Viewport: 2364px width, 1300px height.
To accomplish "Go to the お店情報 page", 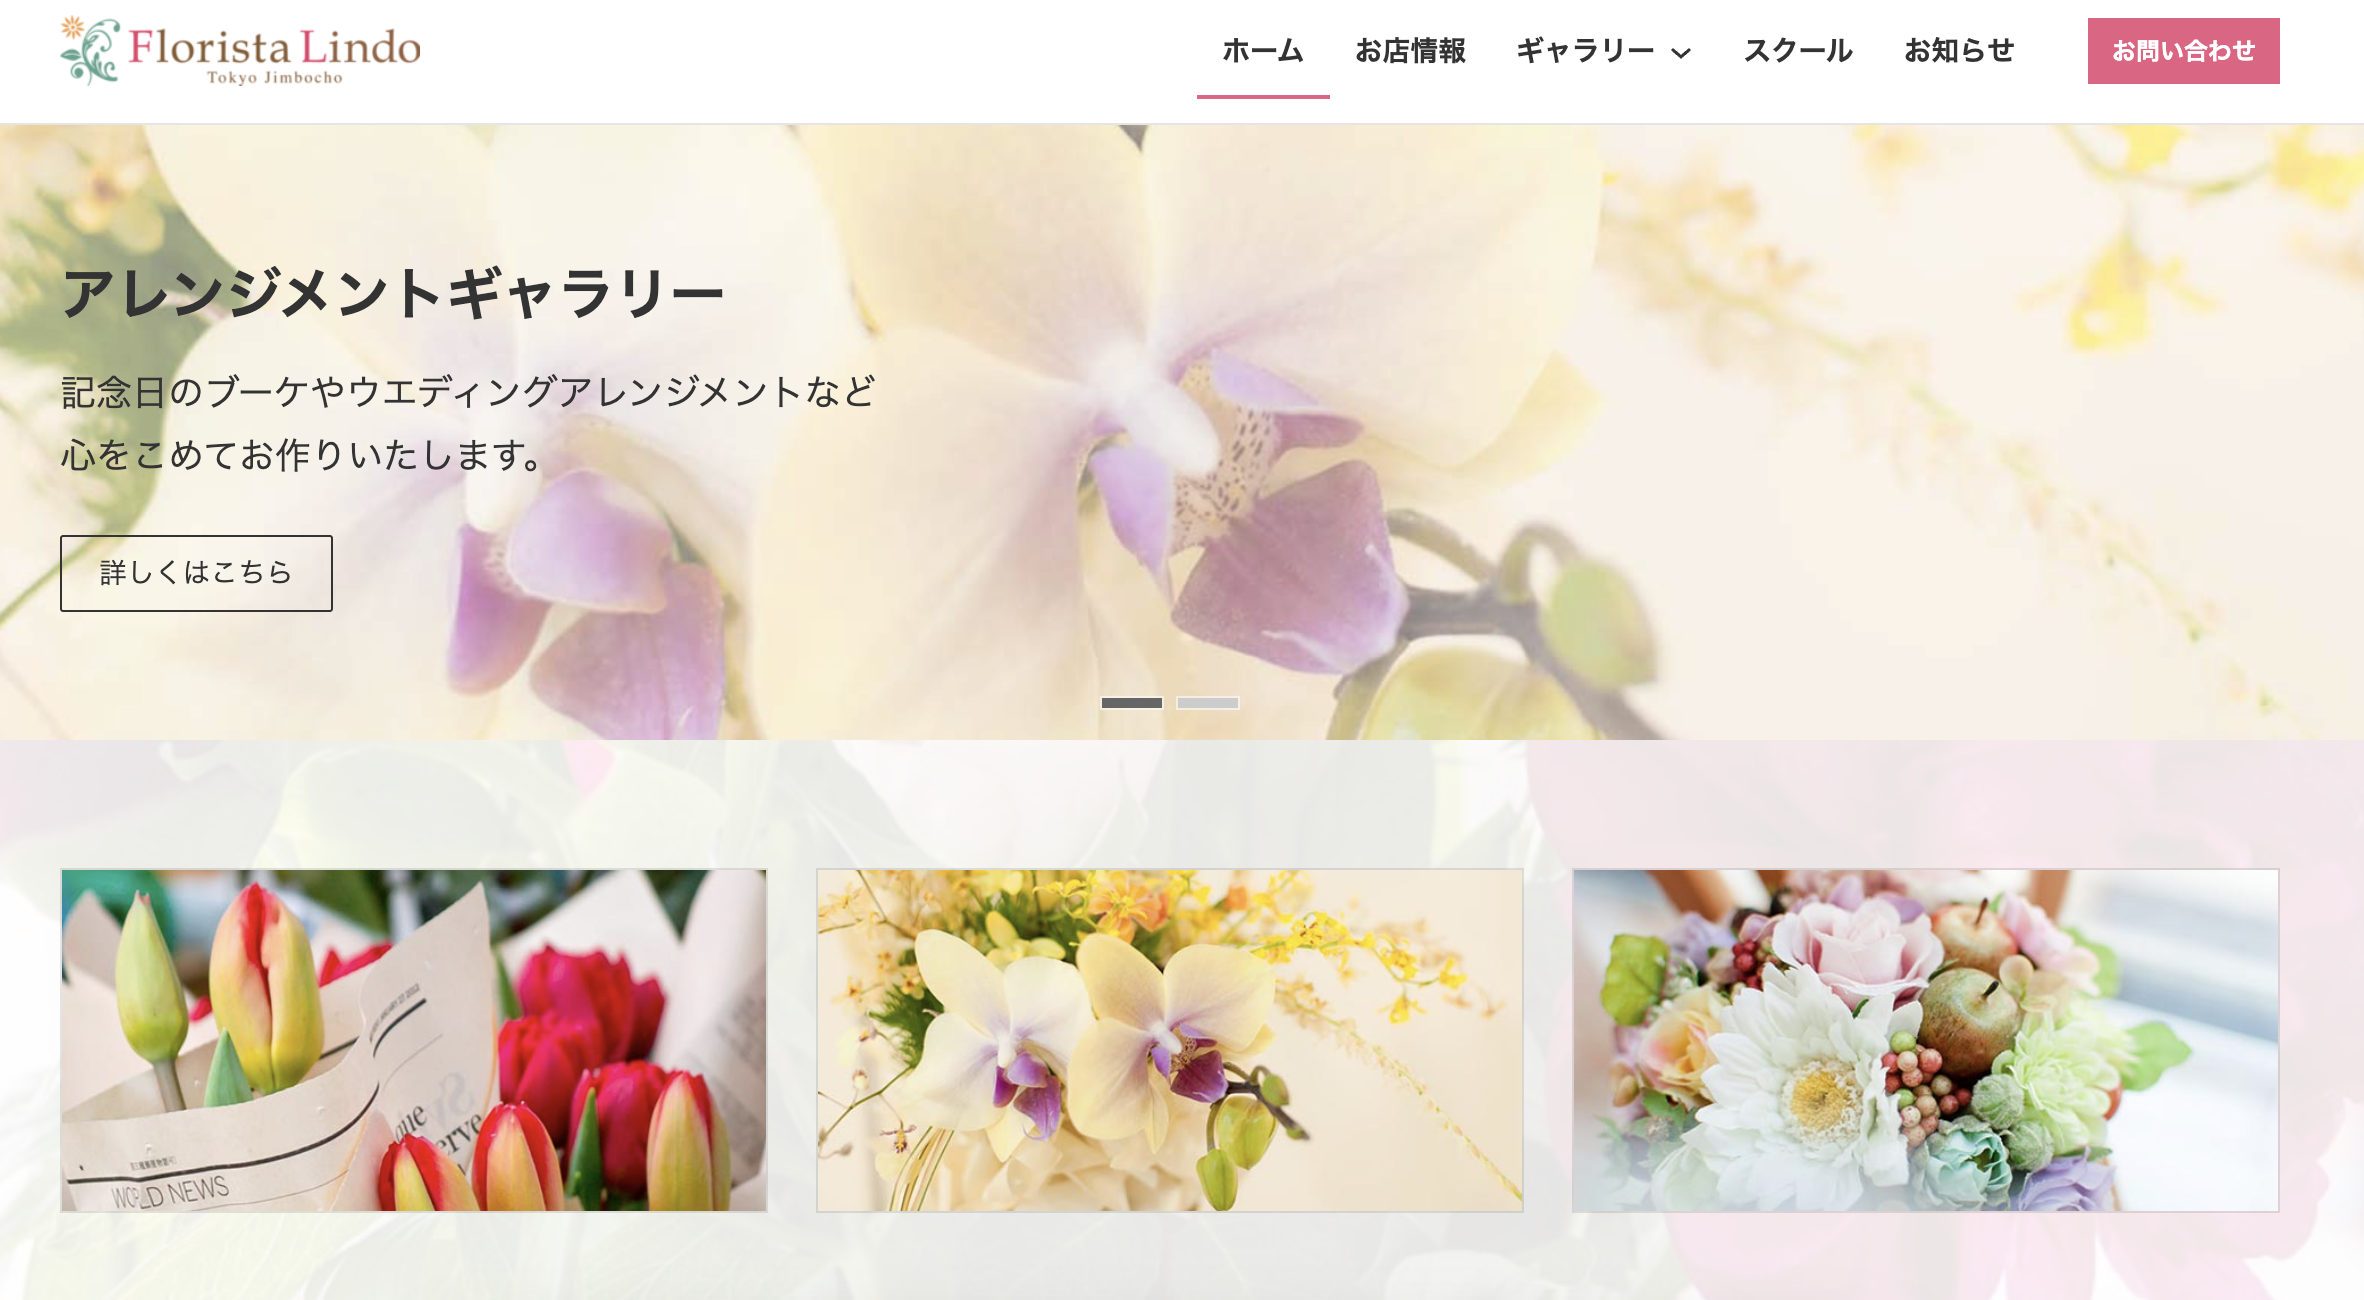I will [x=1410, y=51].
